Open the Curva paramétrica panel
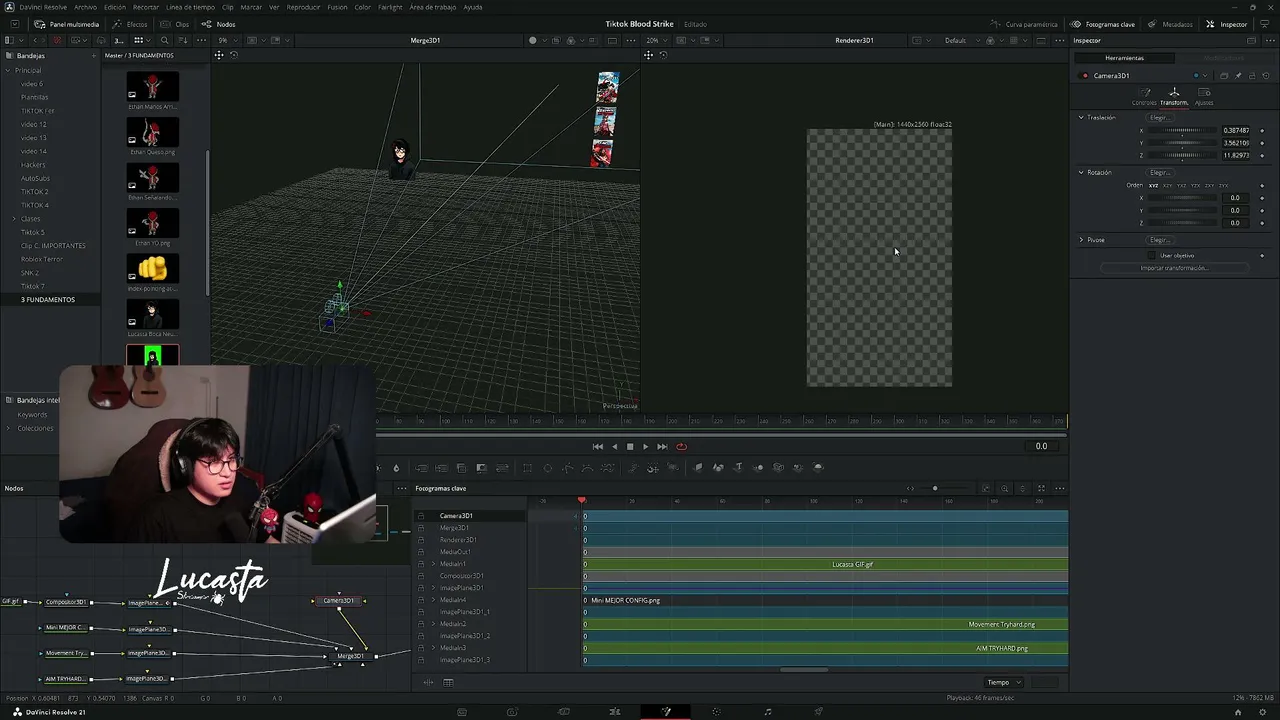This screenshot has width=1280, height=720. pyautogui.click(x=1024, y=24)
